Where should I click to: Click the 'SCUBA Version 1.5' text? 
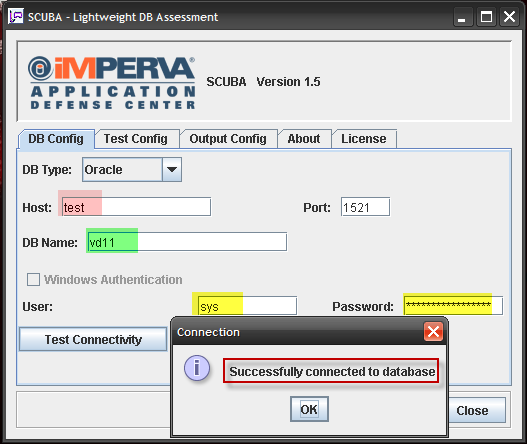(263, 82)
